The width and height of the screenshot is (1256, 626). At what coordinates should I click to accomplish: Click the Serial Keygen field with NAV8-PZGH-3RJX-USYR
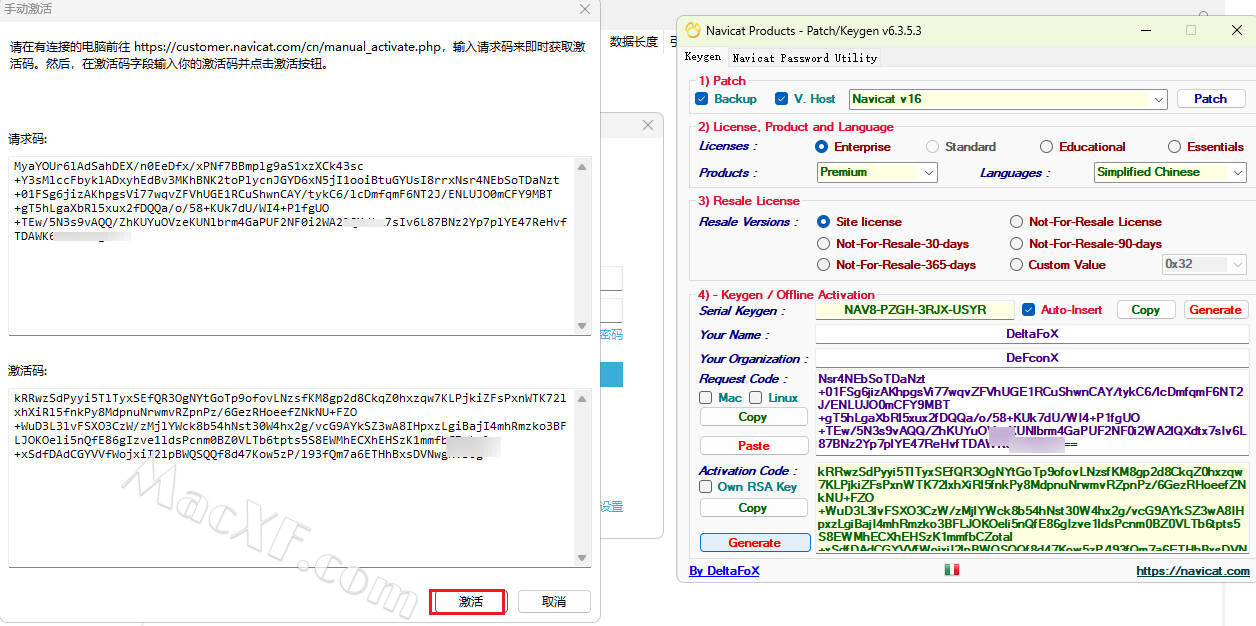[x=915, y=310]
